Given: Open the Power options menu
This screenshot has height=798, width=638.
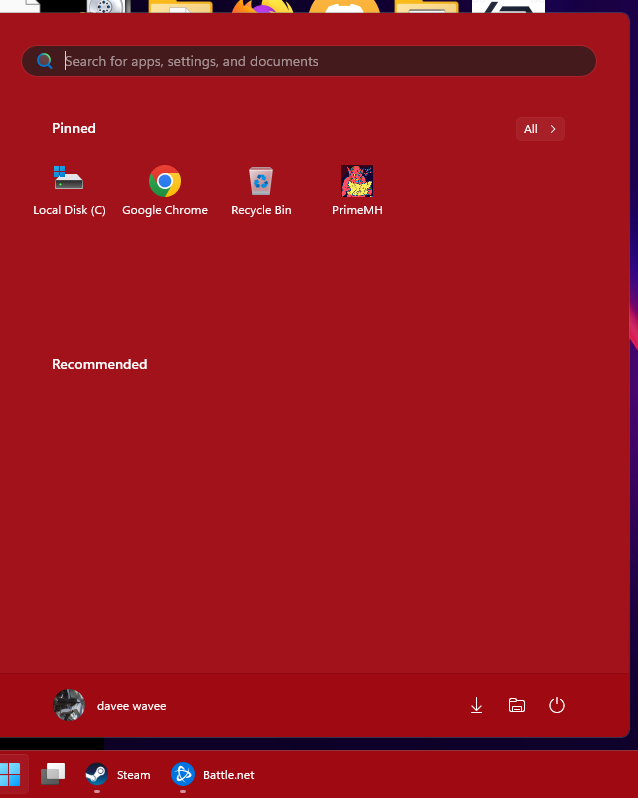Looking at the screenshot, I should (557, 705).
